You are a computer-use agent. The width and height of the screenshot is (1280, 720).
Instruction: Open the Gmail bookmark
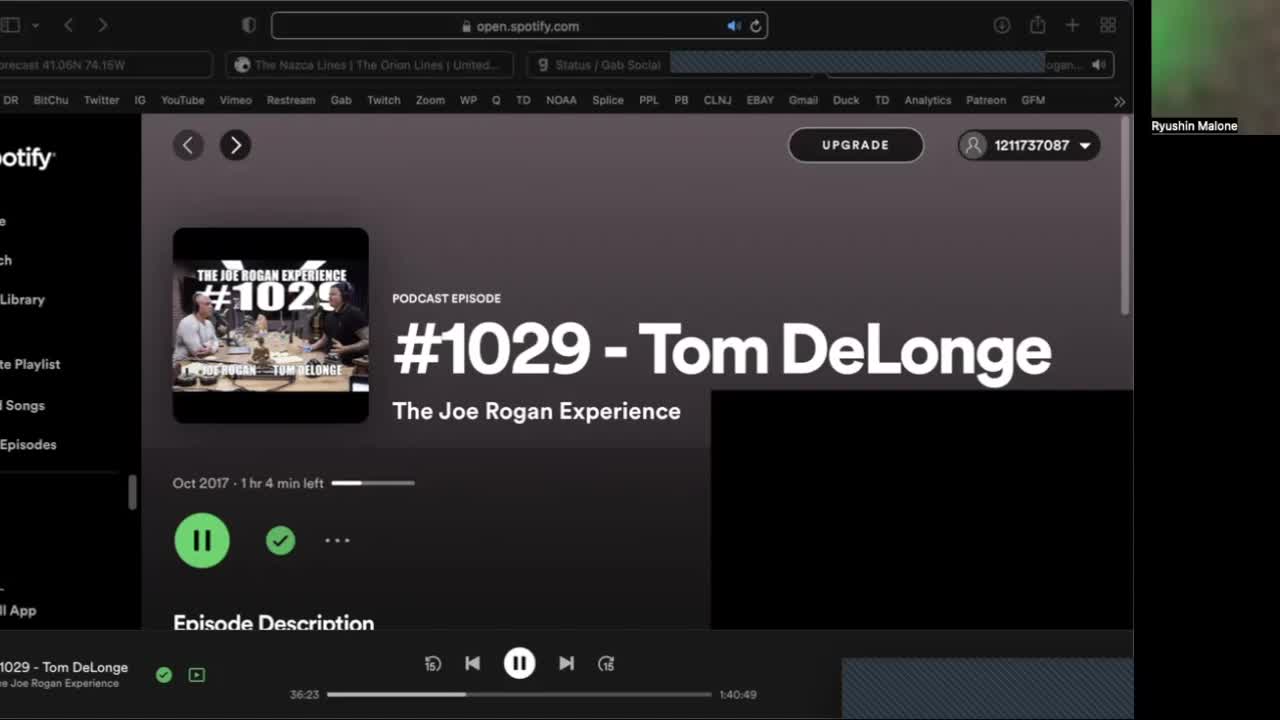pyautogui.click(x=803, y=100)
